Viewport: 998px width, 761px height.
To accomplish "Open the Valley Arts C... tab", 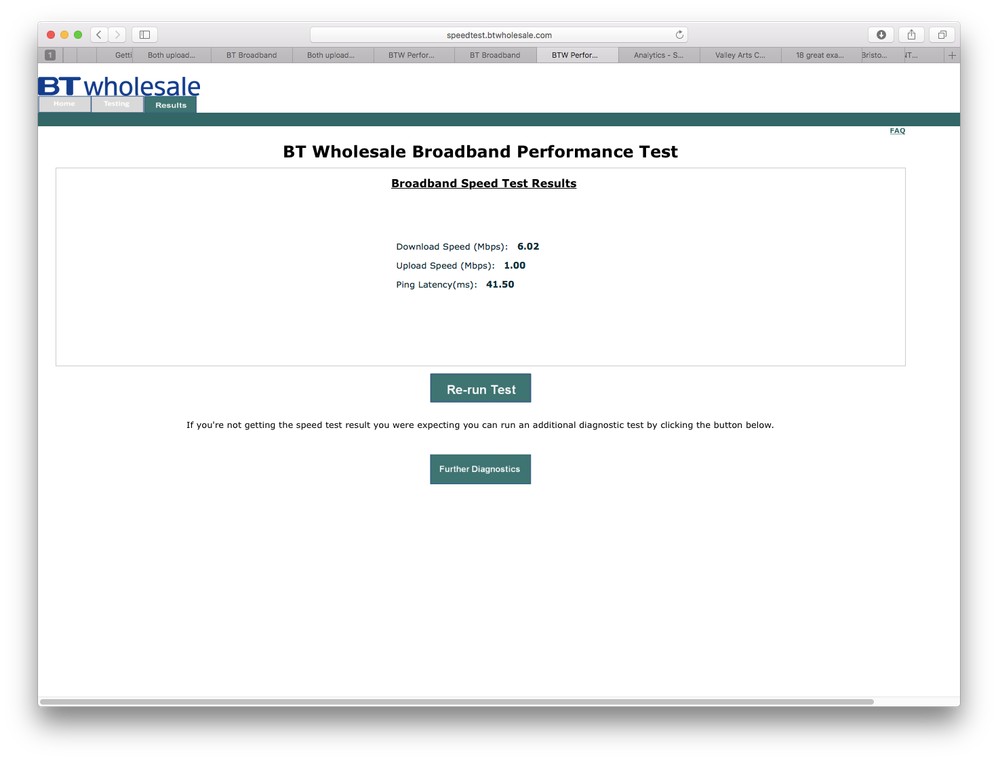I will click(740, 55).
